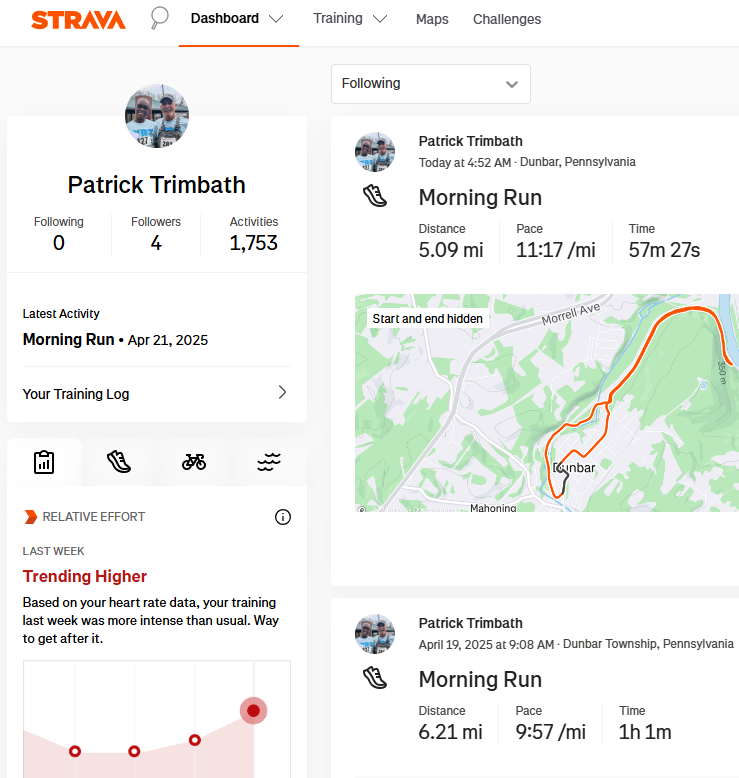The width and height of the screenshot is (739, 778).
Task: Select the cycling bike tab icon
Action: [x=194, y=462]
